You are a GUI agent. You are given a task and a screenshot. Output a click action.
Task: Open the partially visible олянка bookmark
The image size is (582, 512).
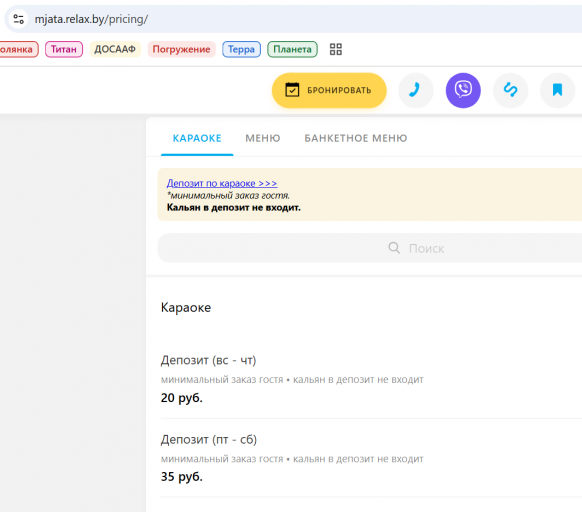pyautogui.click(x=18, y=49)
